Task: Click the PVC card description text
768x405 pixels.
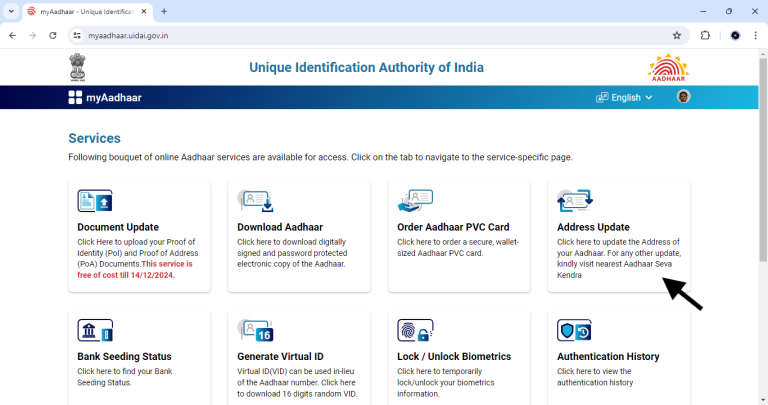Action: click(x=458, y=247)
